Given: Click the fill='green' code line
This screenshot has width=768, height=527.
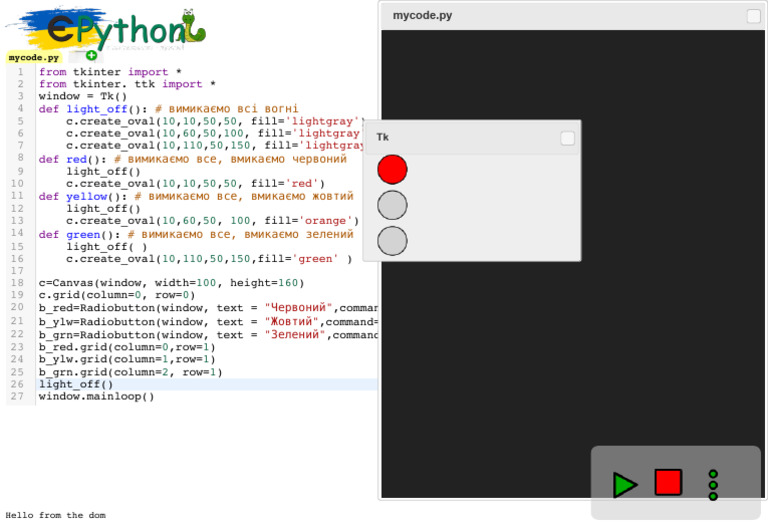Looking at the screenshot, I should (209, 259).
